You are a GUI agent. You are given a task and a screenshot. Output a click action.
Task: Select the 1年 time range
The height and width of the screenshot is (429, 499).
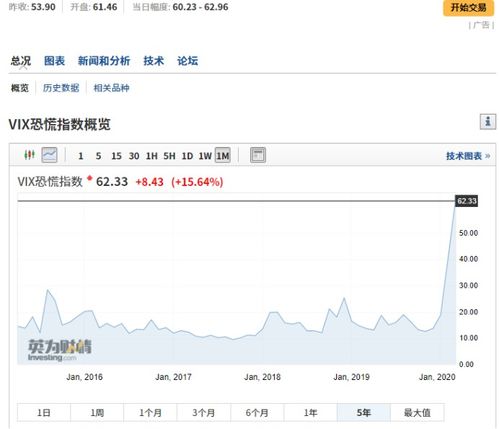pos(310,413)
